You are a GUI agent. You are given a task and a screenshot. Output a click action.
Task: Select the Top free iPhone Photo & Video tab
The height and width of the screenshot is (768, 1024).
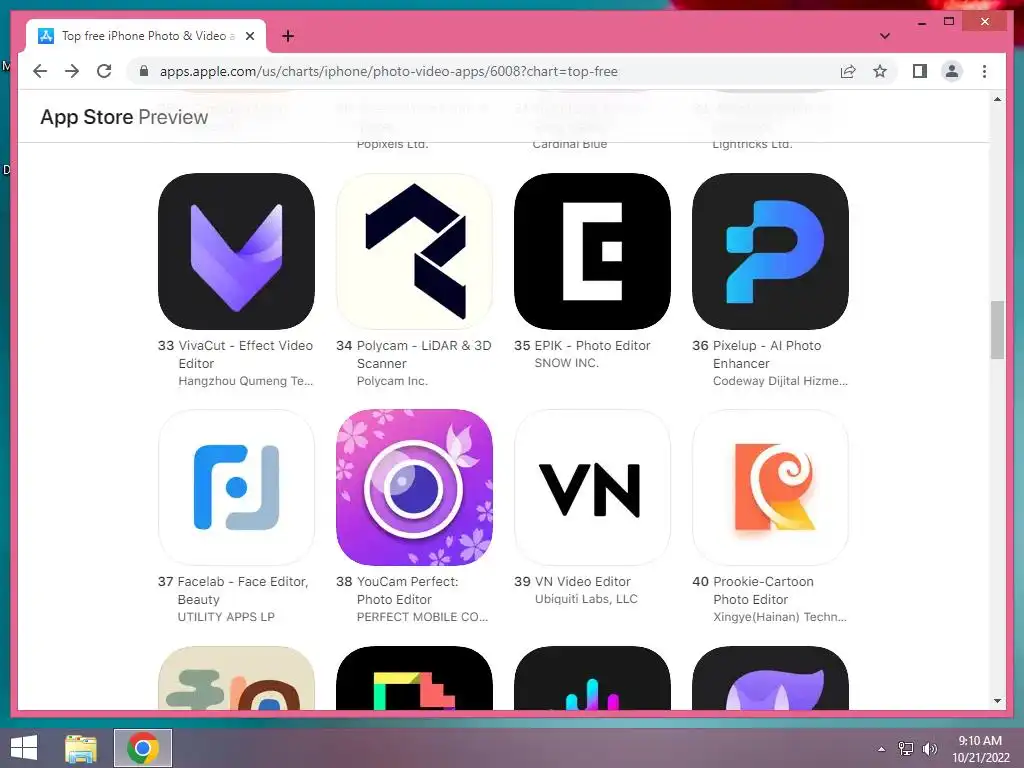146,36
